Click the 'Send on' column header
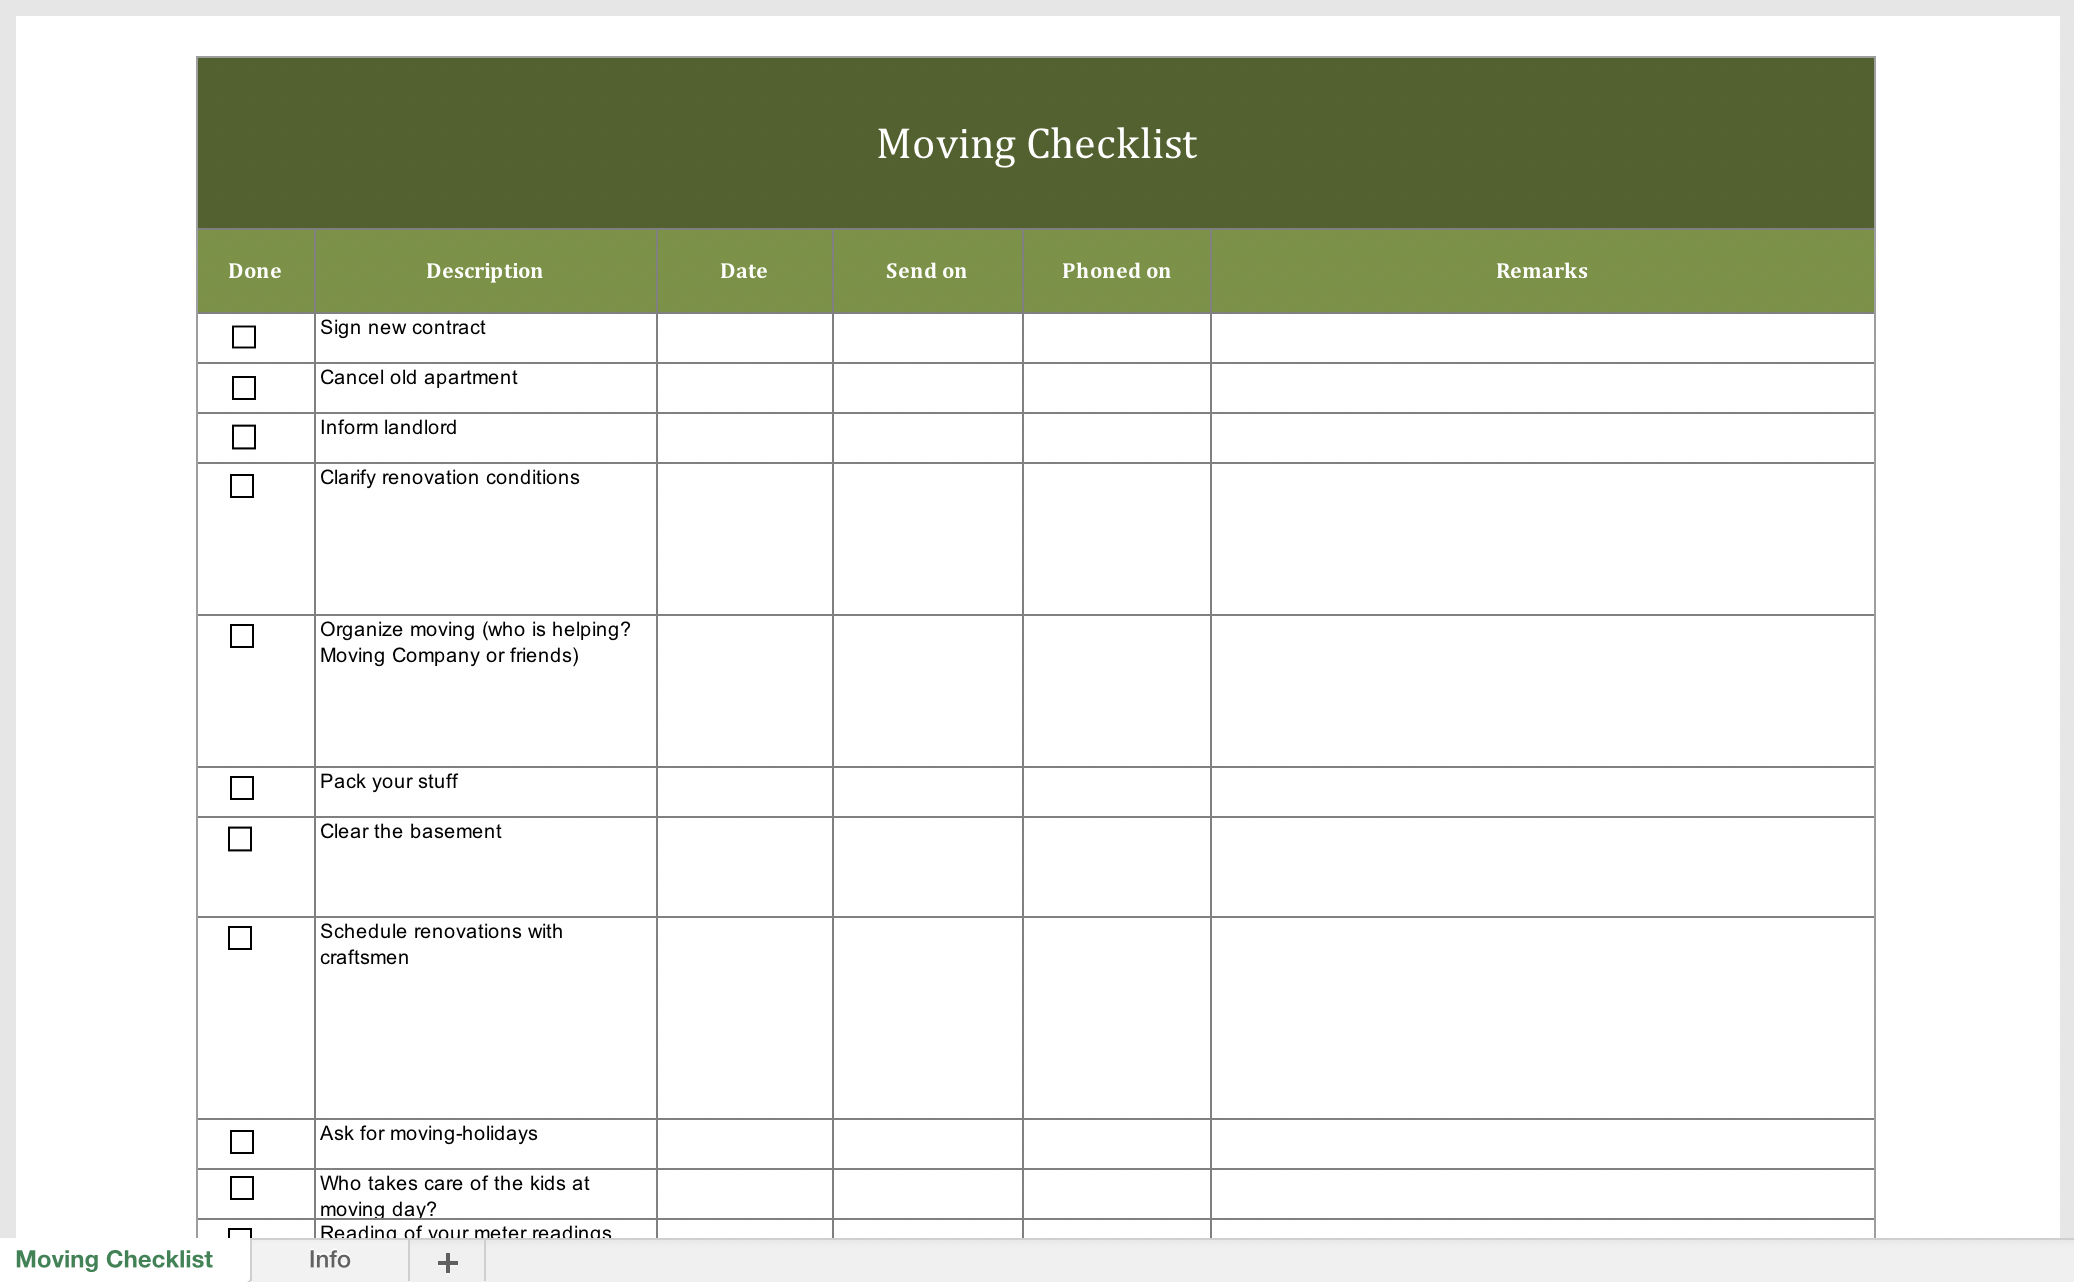Screen dimensions: 2074x1282 923,270
